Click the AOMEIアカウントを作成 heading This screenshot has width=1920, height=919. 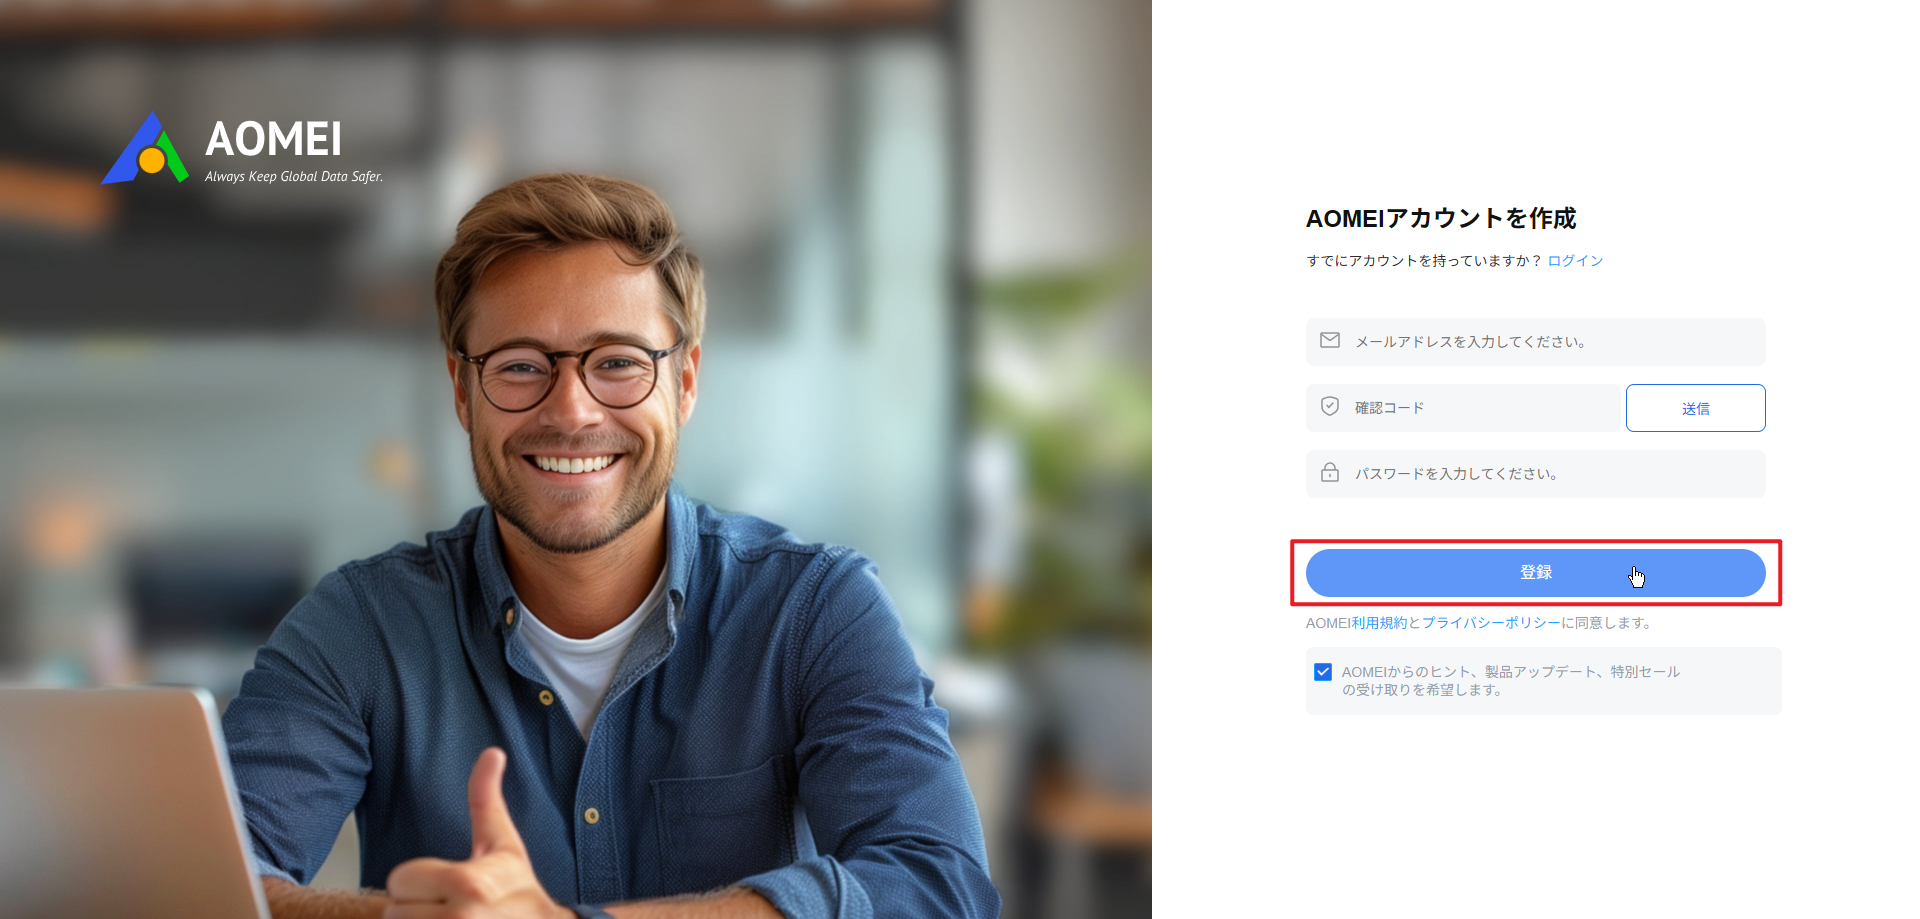pyautogui.click(x=1441, y=218)
